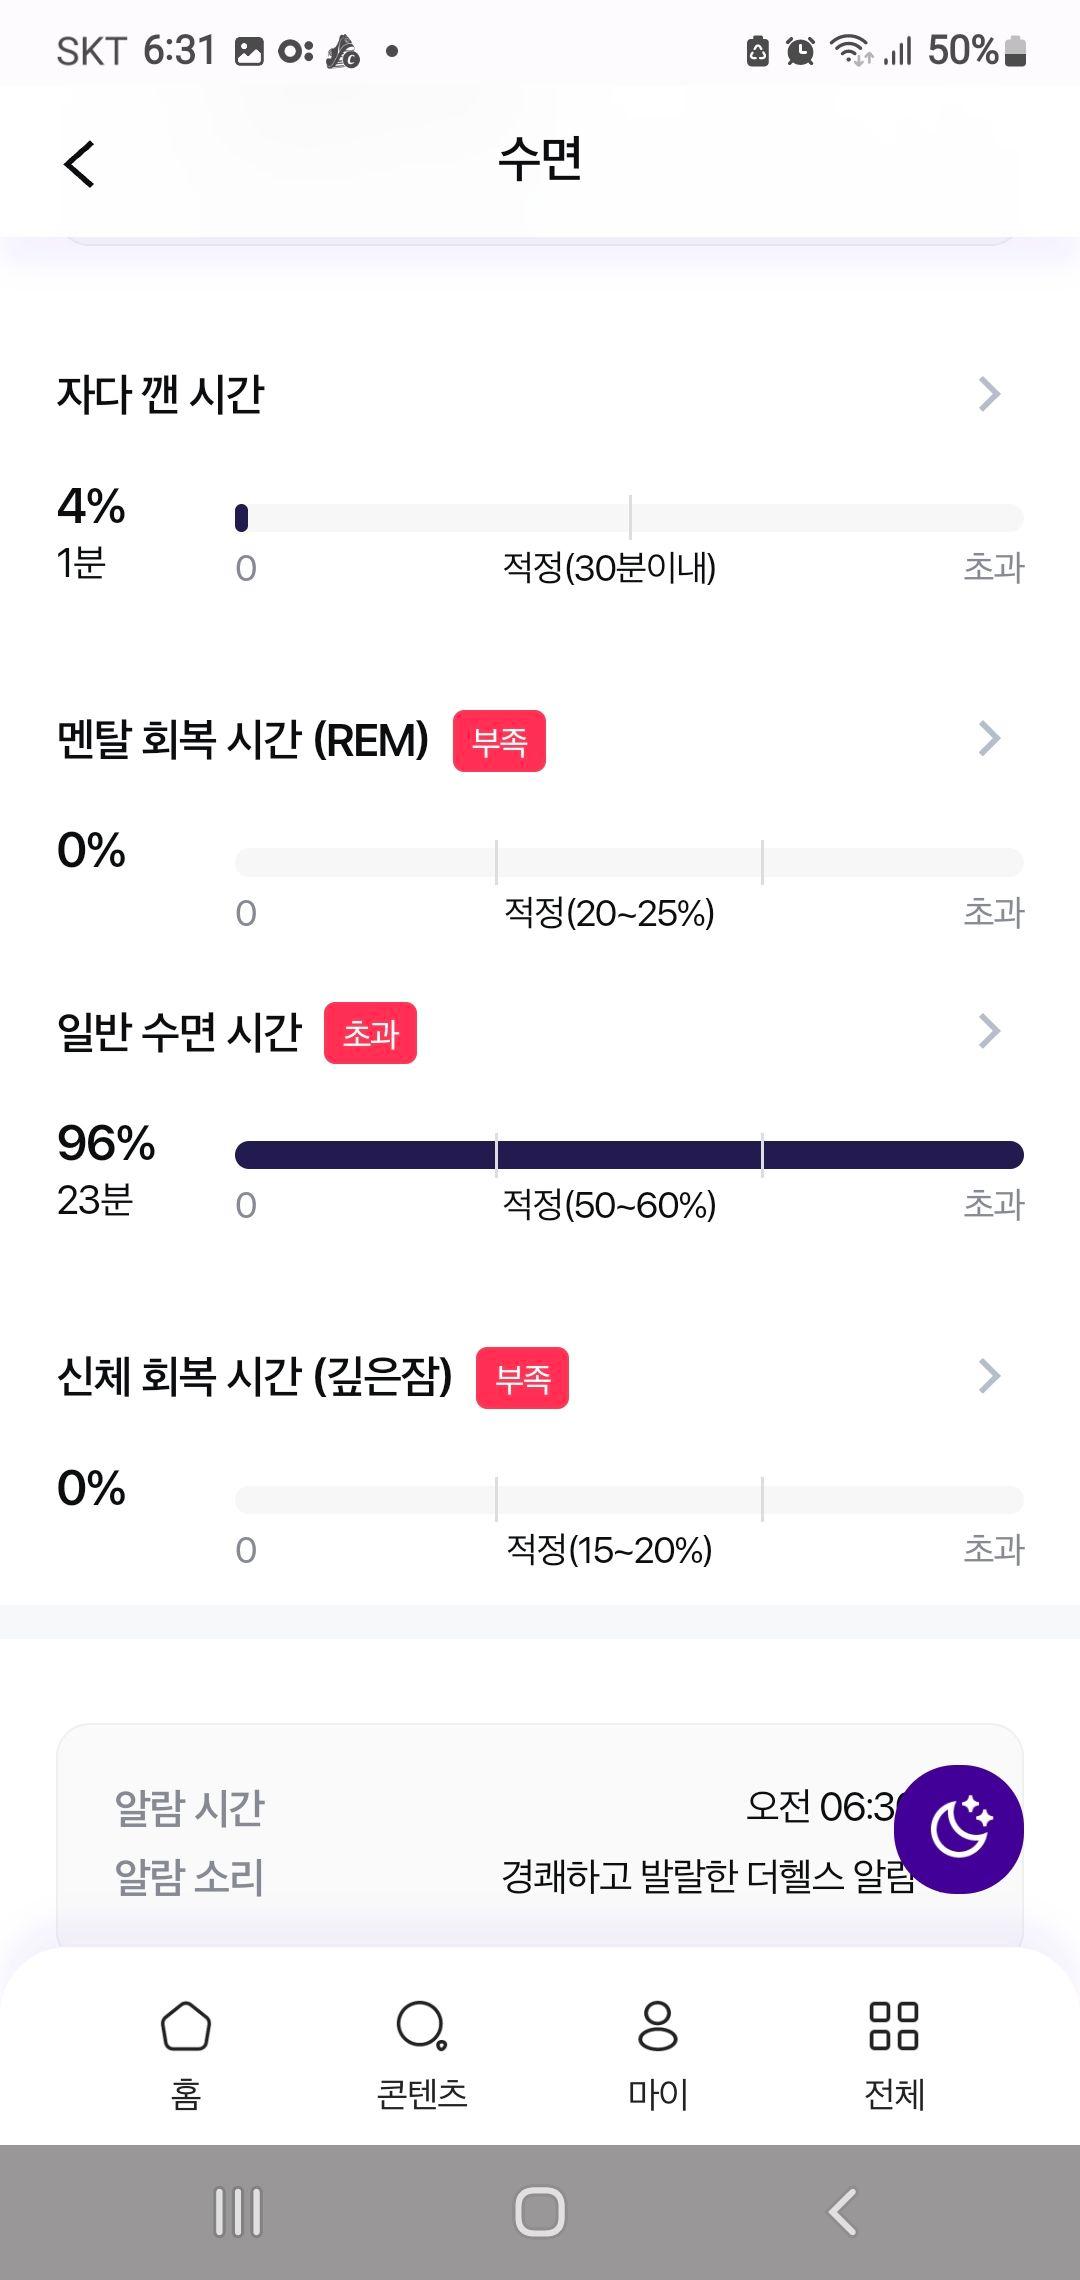Screen dimensions: 1080x2280
Task: Click the 일반 수면 시간 progress bar
Action: 629,1155
